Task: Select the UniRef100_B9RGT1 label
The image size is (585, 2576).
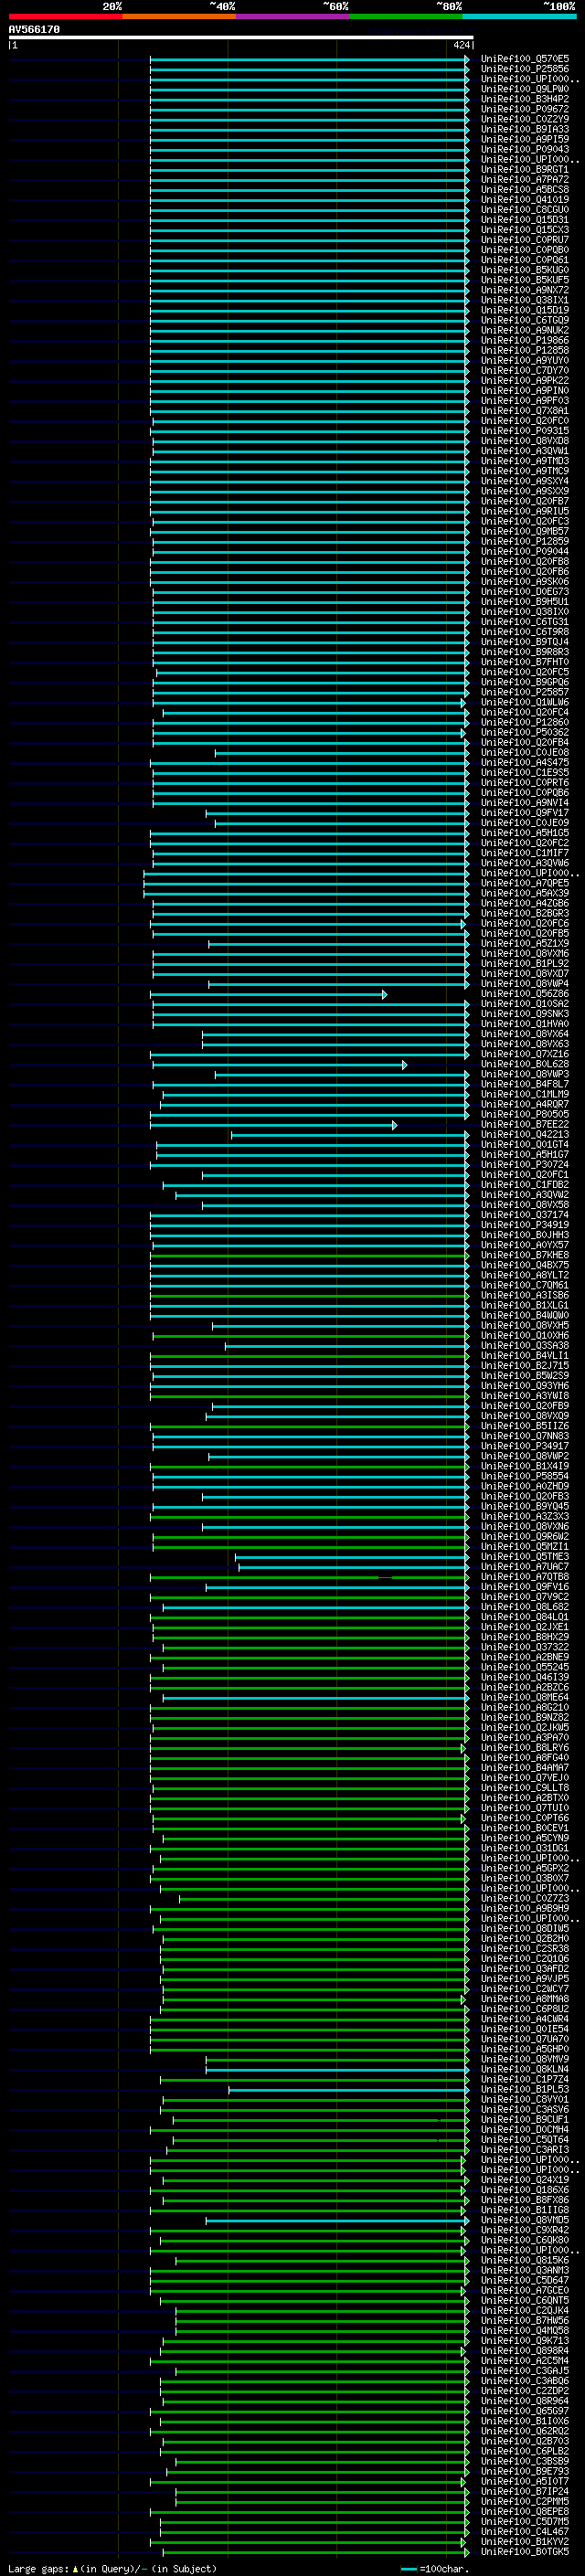Action: (x=525, y=169)
